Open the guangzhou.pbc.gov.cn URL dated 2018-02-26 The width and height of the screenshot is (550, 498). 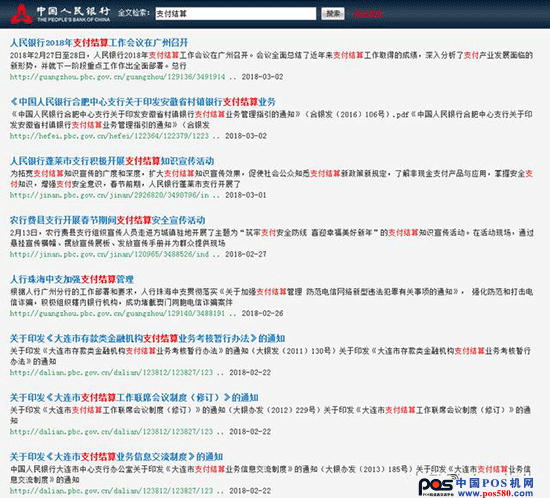[x=118, y=313]
